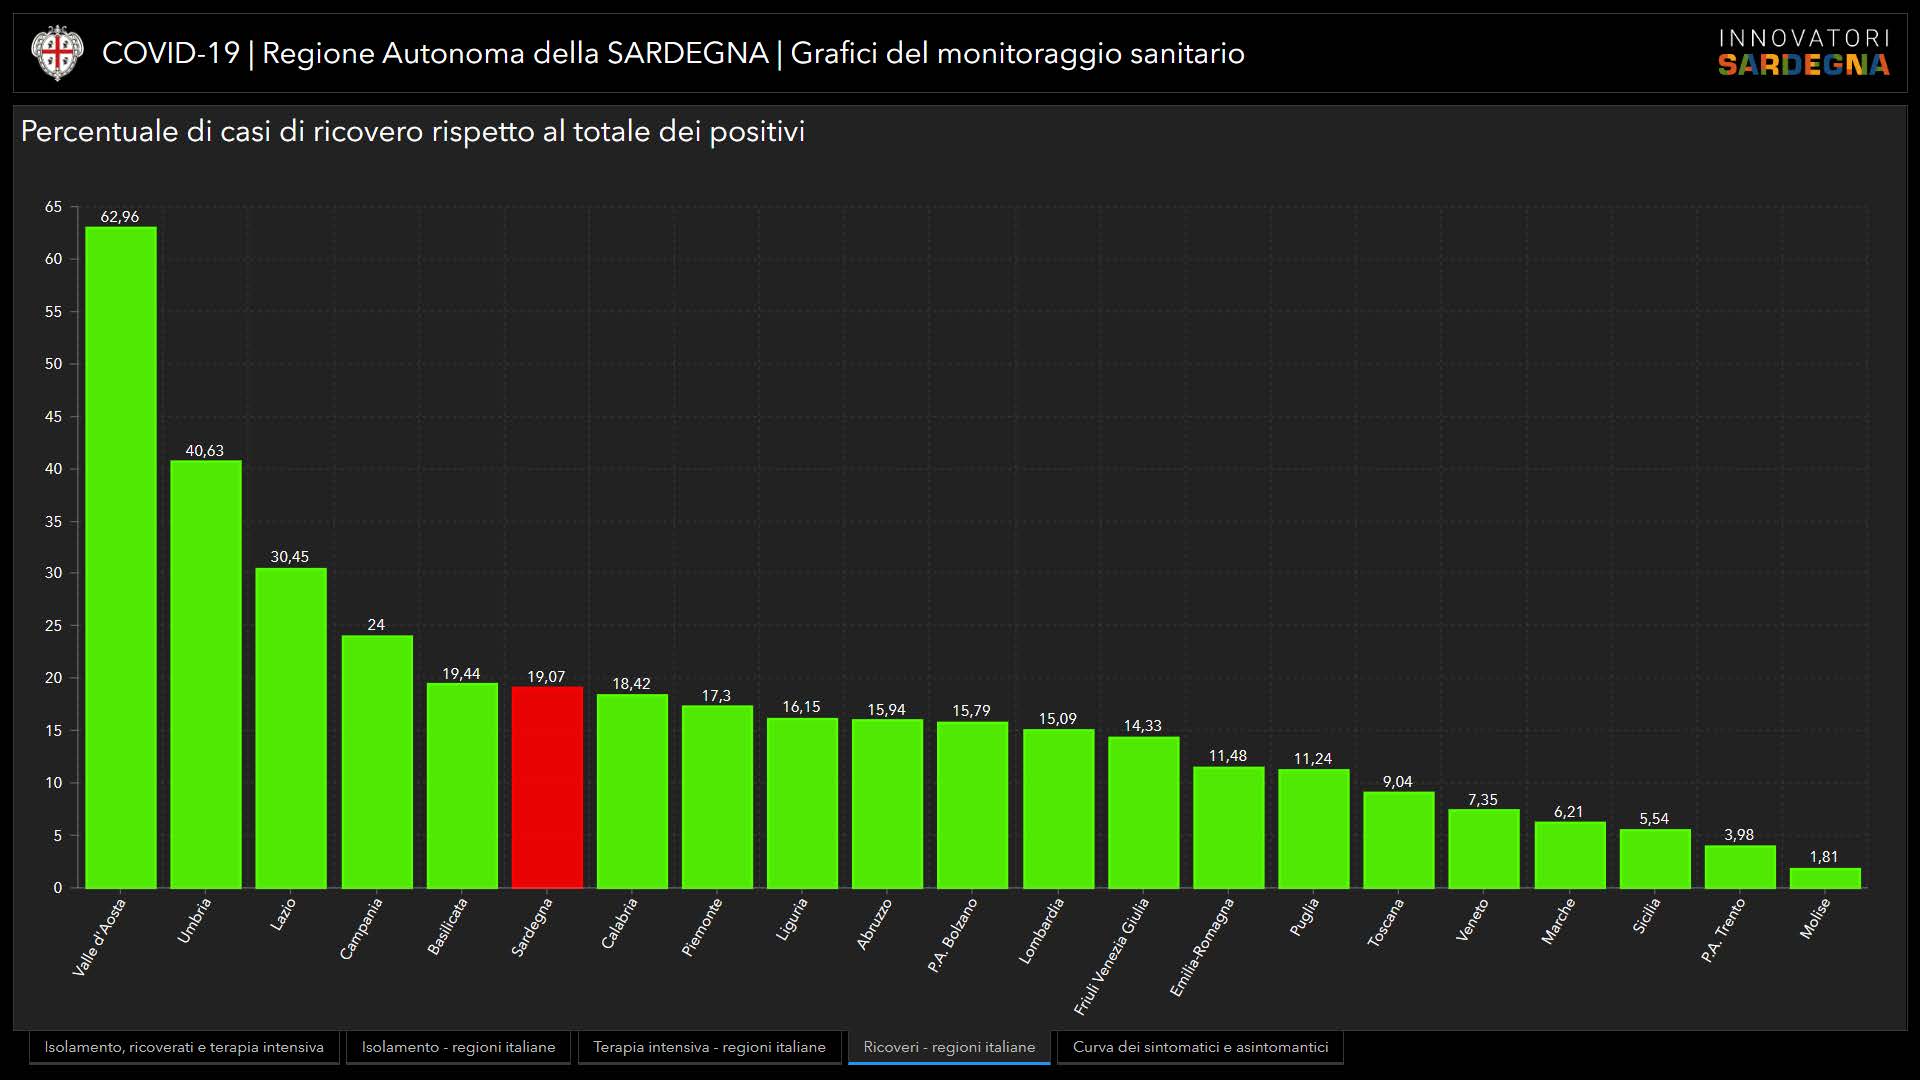Click the Valle d'Aosta bar

point(121,558)
